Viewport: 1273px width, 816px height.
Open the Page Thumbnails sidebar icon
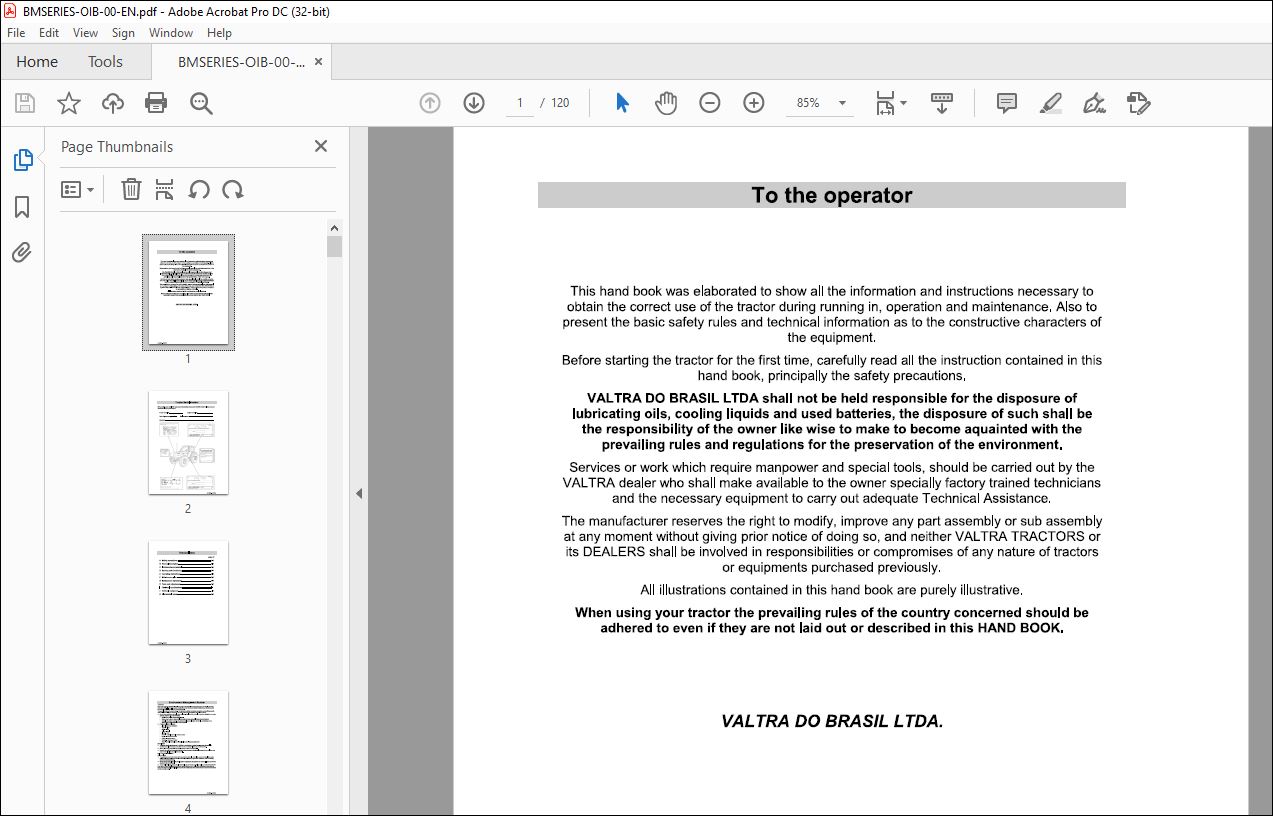point(22,160)
